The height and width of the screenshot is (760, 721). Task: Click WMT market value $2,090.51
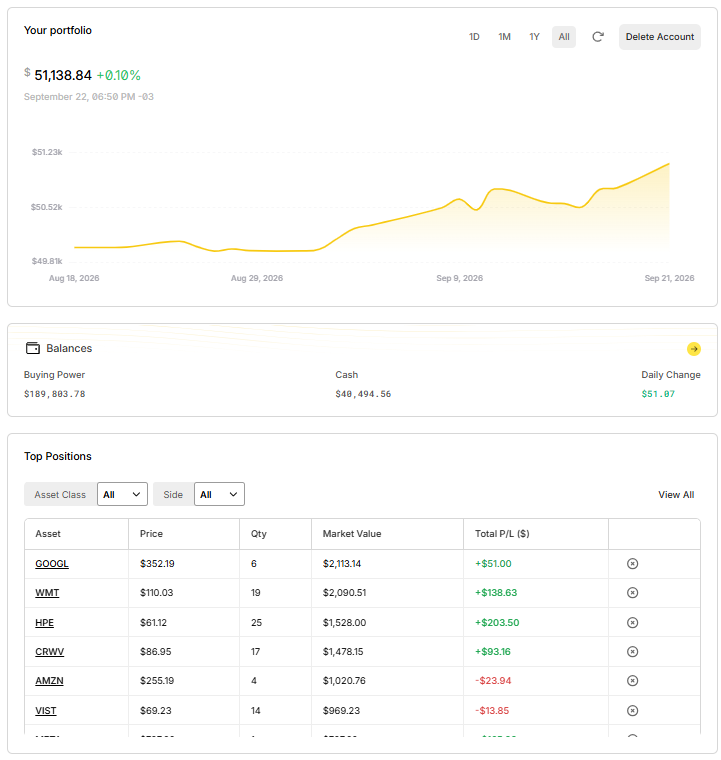(x=345, y=593)
